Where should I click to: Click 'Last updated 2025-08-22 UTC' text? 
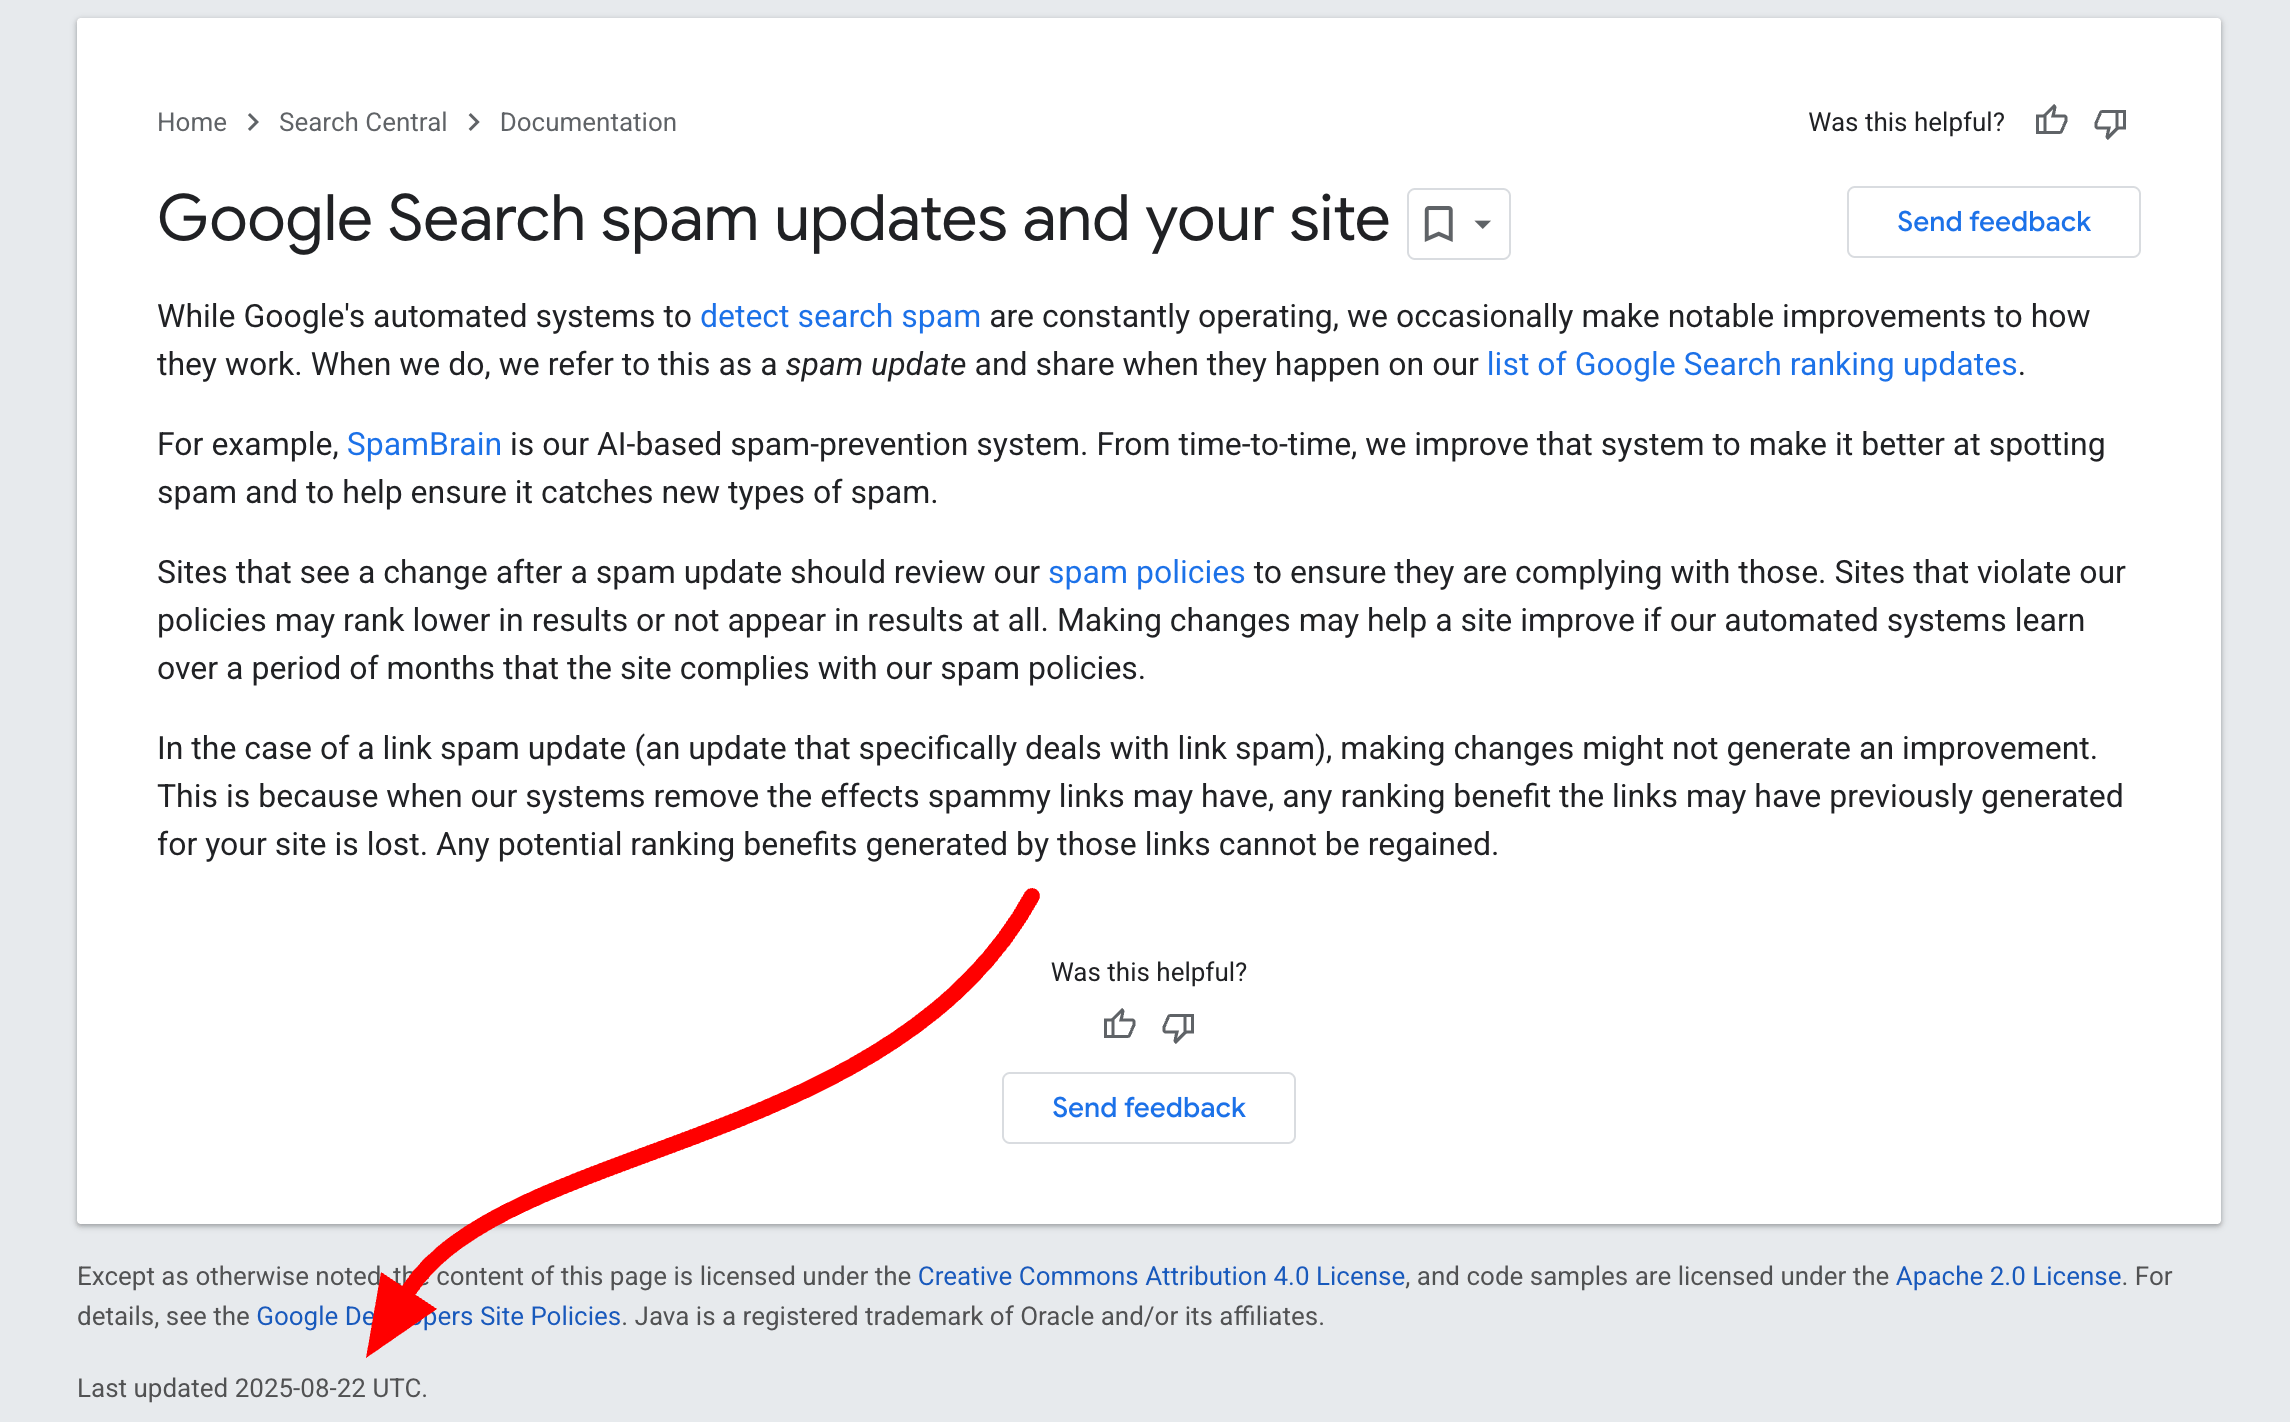coord(251,1388)
